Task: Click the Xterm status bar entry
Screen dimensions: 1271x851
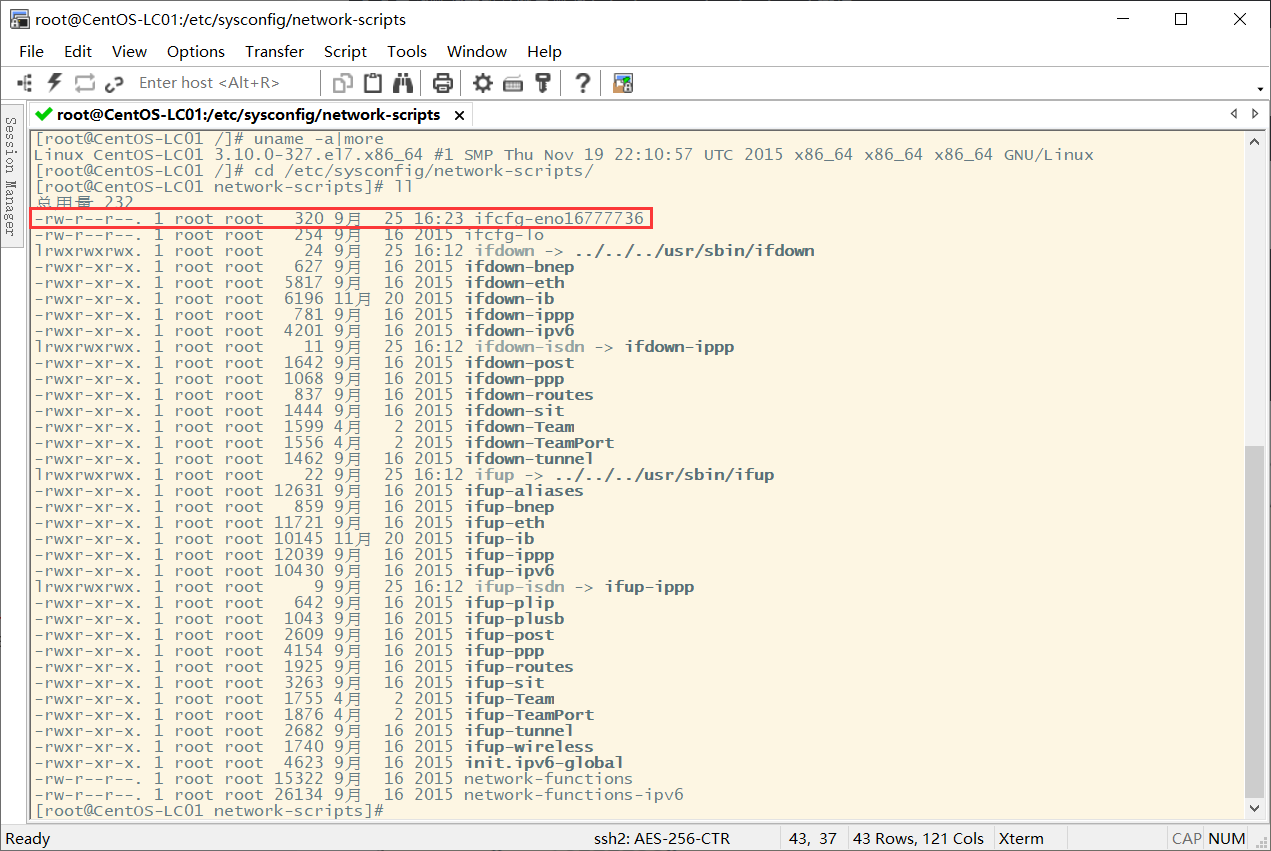Action: (x=1021, y=839)
